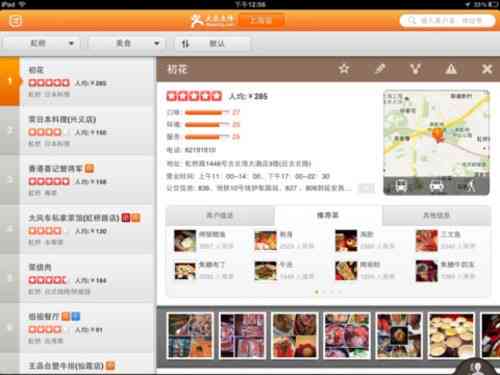Open the second listing, the Japanese restaurant (兴义店)
Image resolution: width=500 pixels, height=375 pixels.
point(77,131)
